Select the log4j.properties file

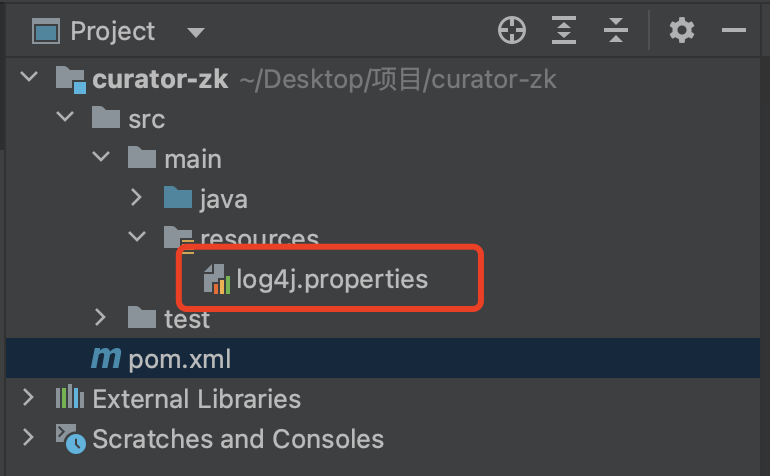[332, 279]
